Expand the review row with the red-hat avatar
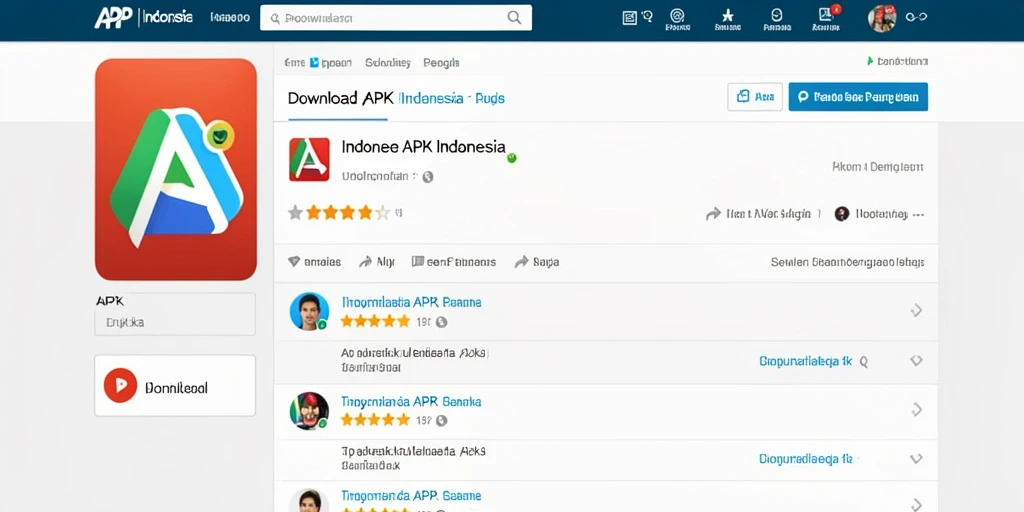The height and width of the screenshot is (512, 1024). coord(916,409)
